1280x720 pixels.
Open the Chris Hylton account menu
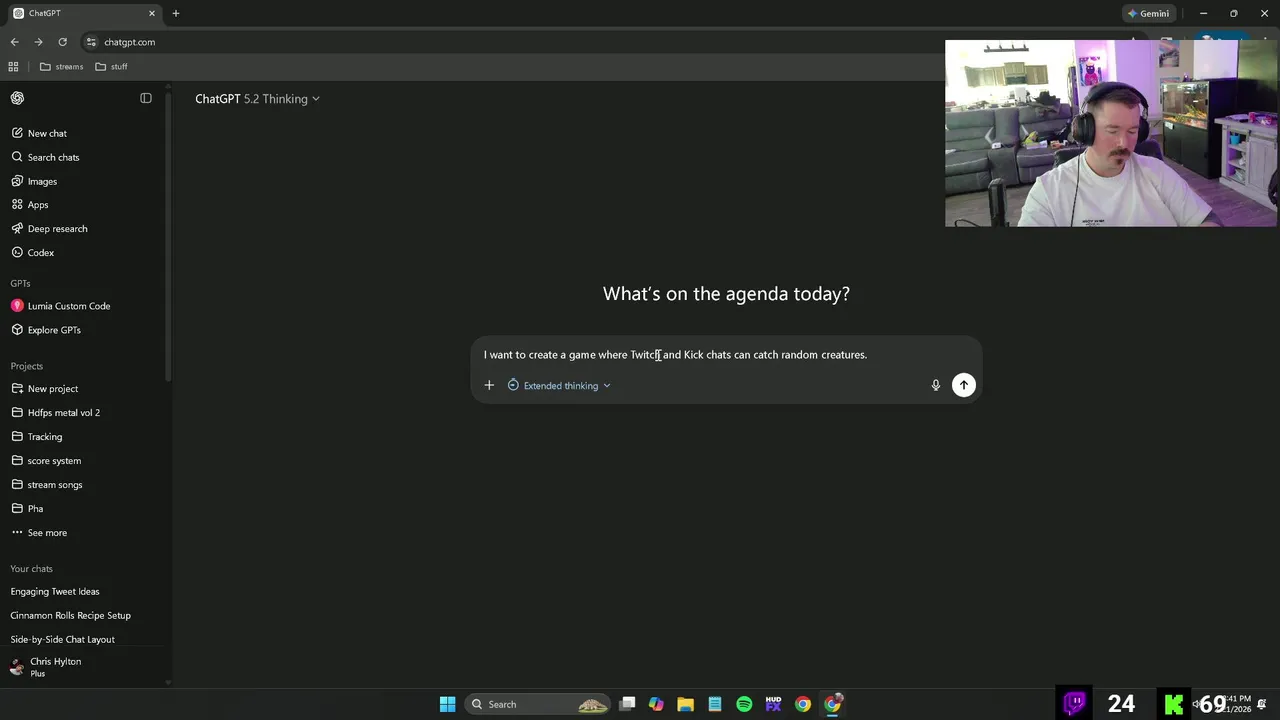tap(82, 667)
